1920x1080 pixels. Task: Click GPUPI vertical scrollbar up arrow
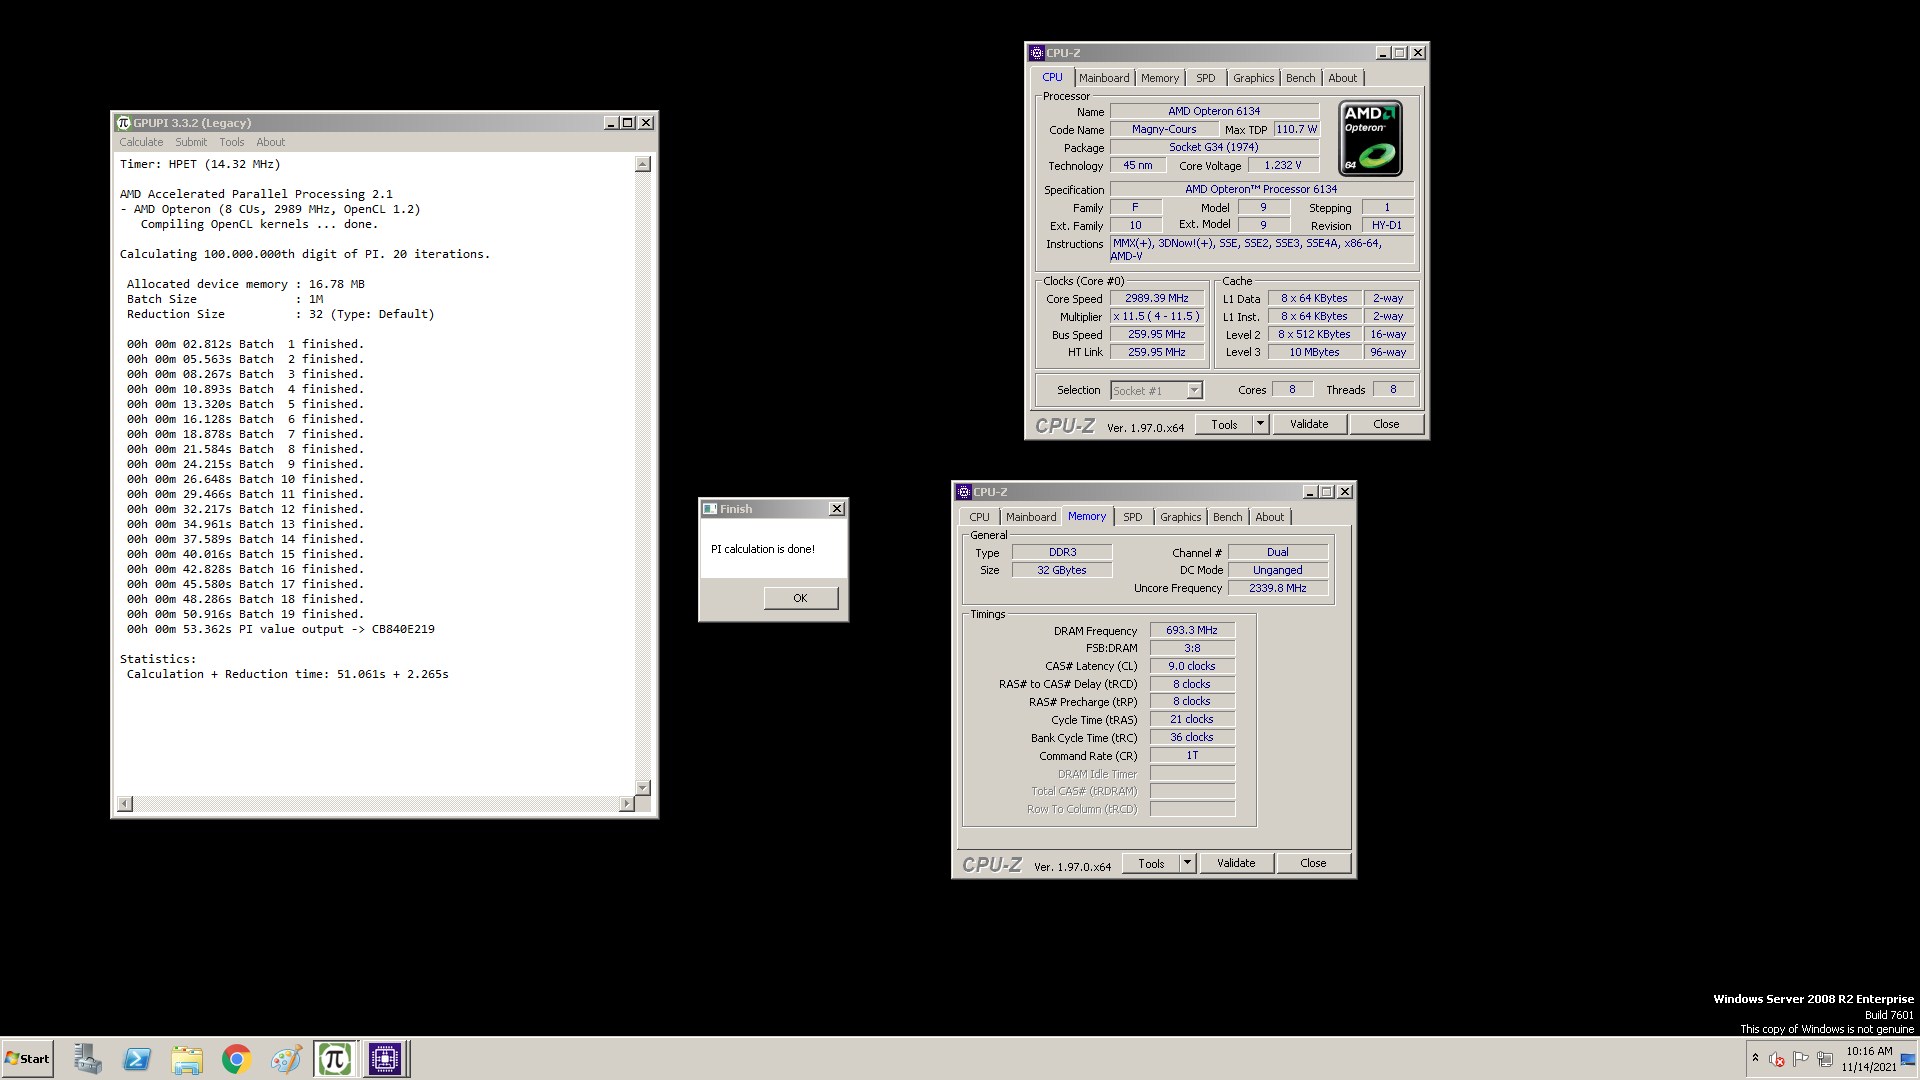pos(643,164)
